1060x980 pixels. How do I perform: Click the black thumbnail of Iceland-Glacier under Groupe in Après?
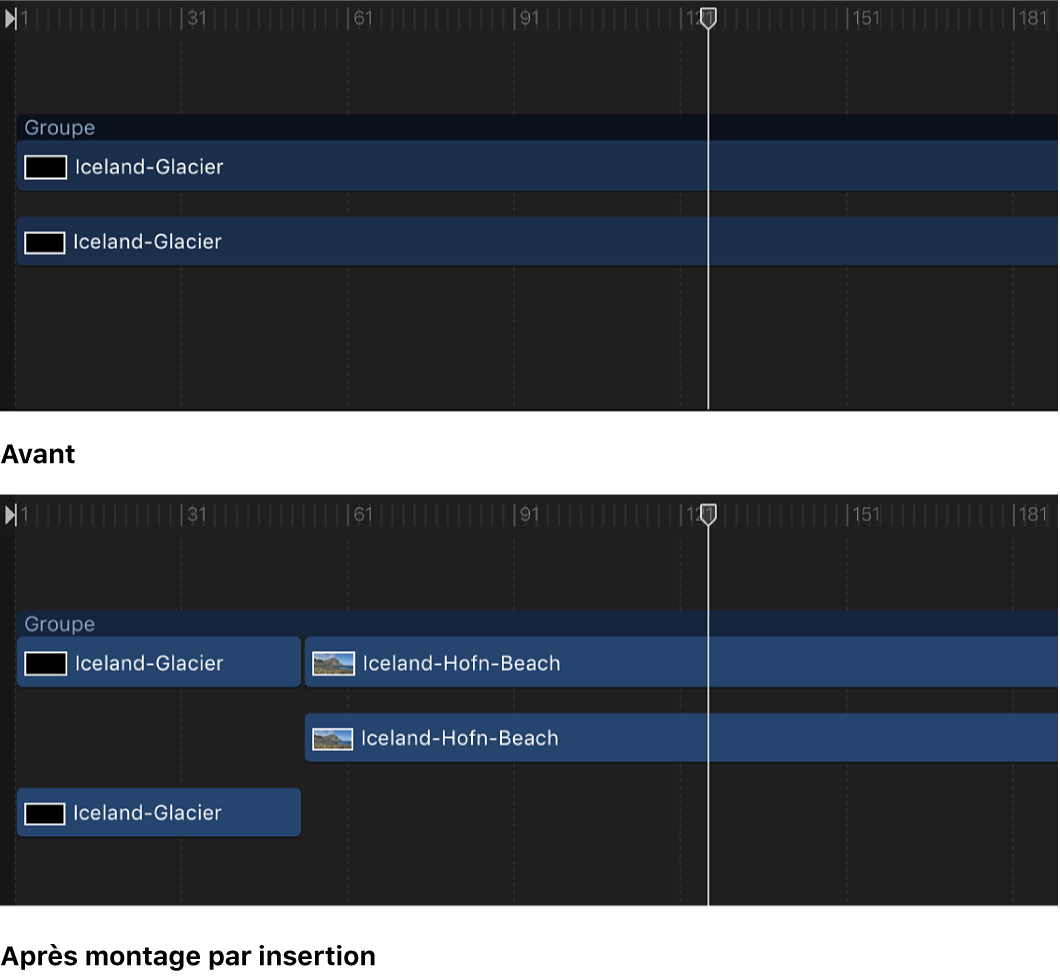click(x=45, y=663)
